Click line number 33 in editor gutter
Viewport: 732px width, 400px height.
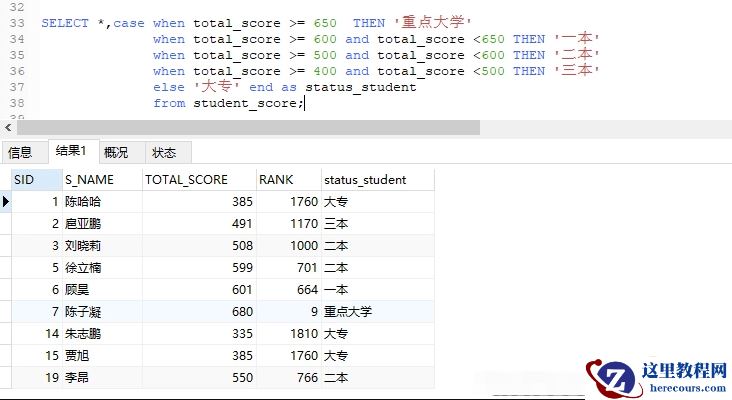tap(17, 23)
